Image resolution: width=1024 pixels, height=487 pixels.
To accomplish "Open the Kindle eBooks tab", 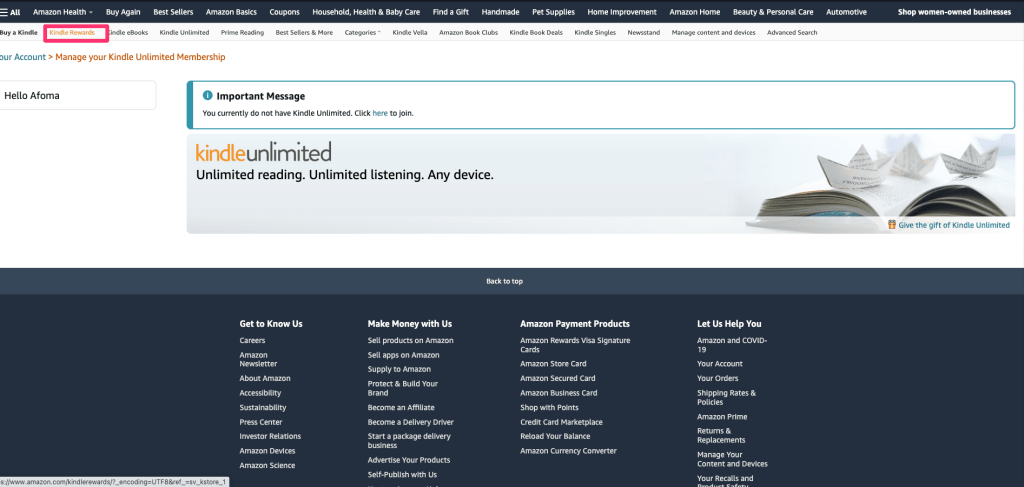I will pyautogui.click(x=127, y=33).
